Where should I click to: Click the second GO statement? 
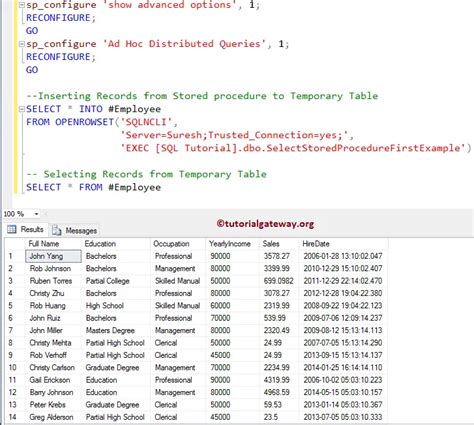32,70
